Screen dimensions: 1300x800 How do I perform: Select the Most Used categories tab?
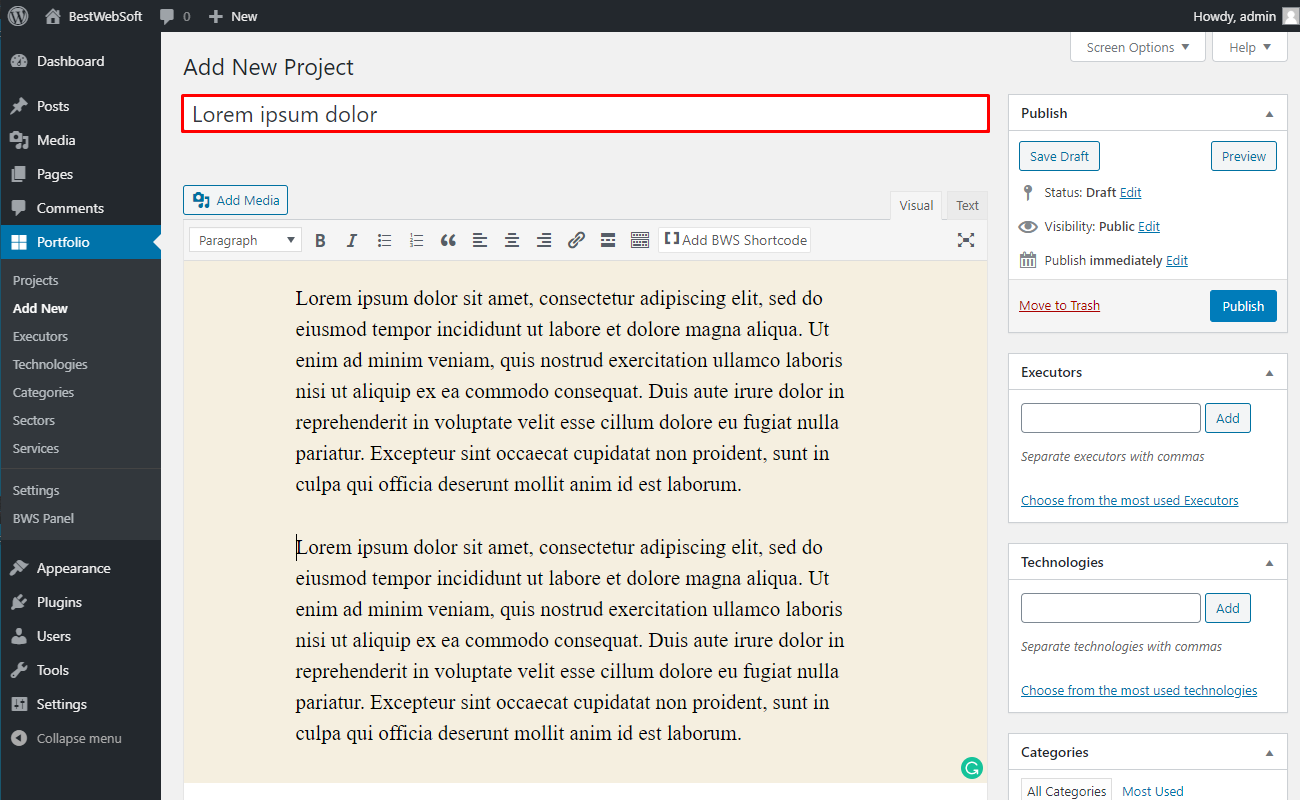click(1152, 790)
